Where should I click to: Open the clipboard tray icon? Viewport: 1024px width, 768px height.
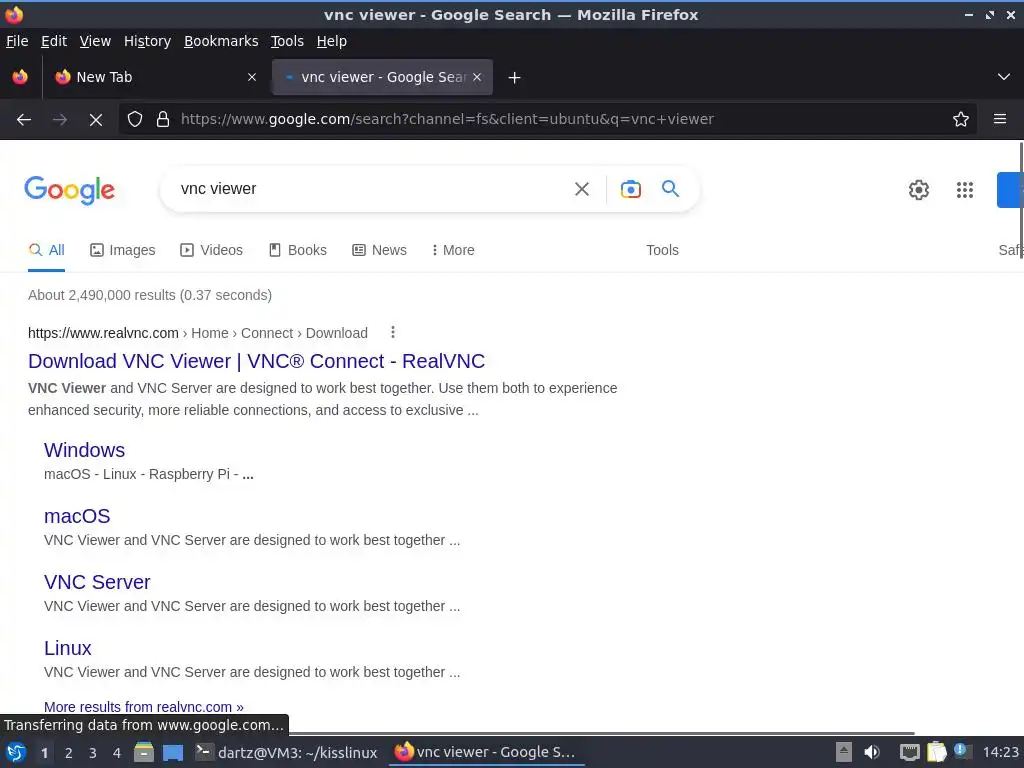pyautogui.click(x=936, y=752)
